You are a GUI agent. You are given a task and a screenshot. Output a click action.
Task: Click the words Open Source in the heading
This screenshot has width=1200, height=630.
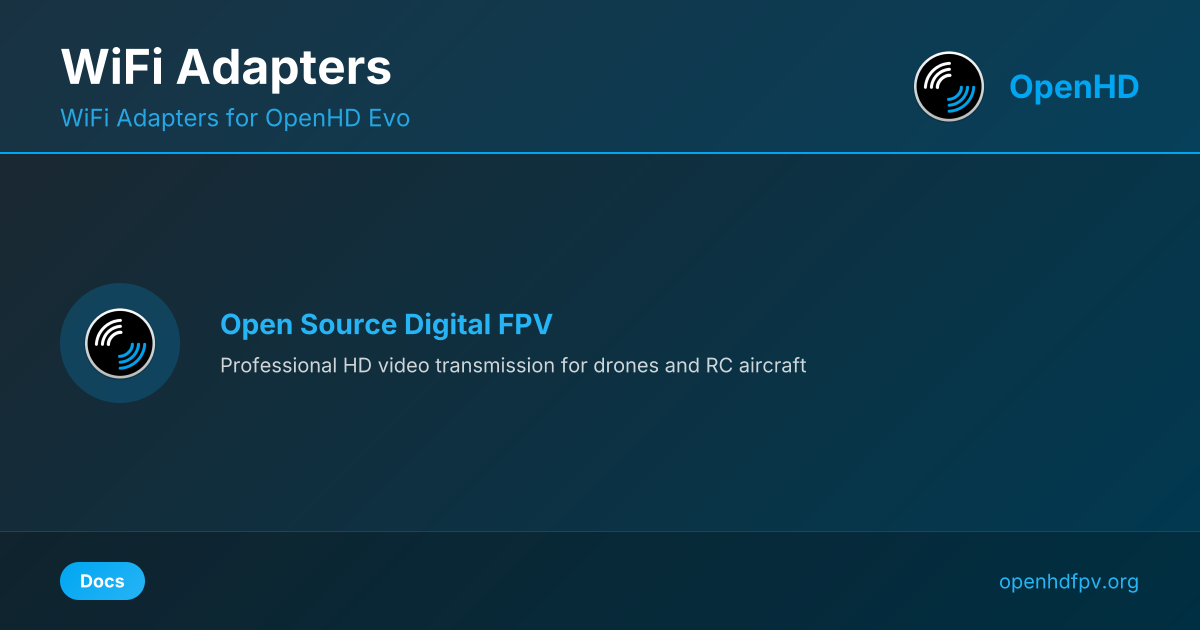pyautogui.click(x=307, y=325)
